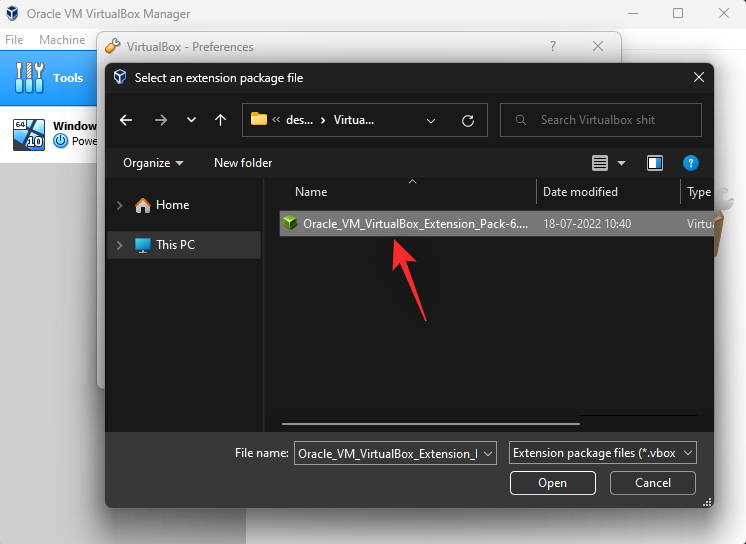Open the file dialog help icon
Viewport: 746px width, 544px height.
coord(690,163)
